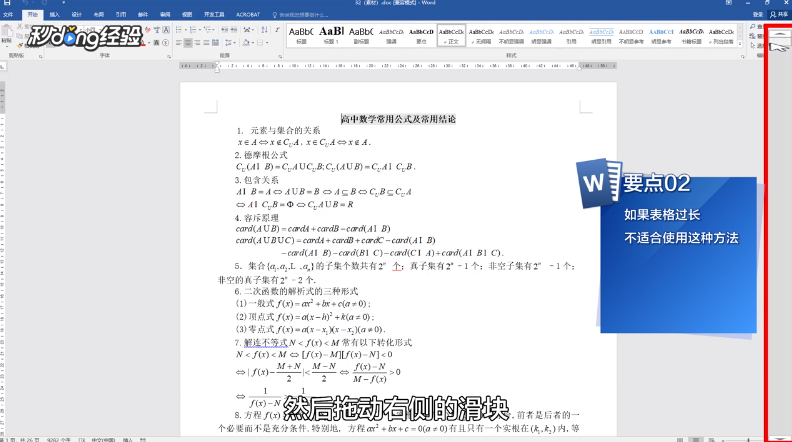Apply the 标题 1 style
The width and height of the screenshot is (792, 442).
click(331, 35)
